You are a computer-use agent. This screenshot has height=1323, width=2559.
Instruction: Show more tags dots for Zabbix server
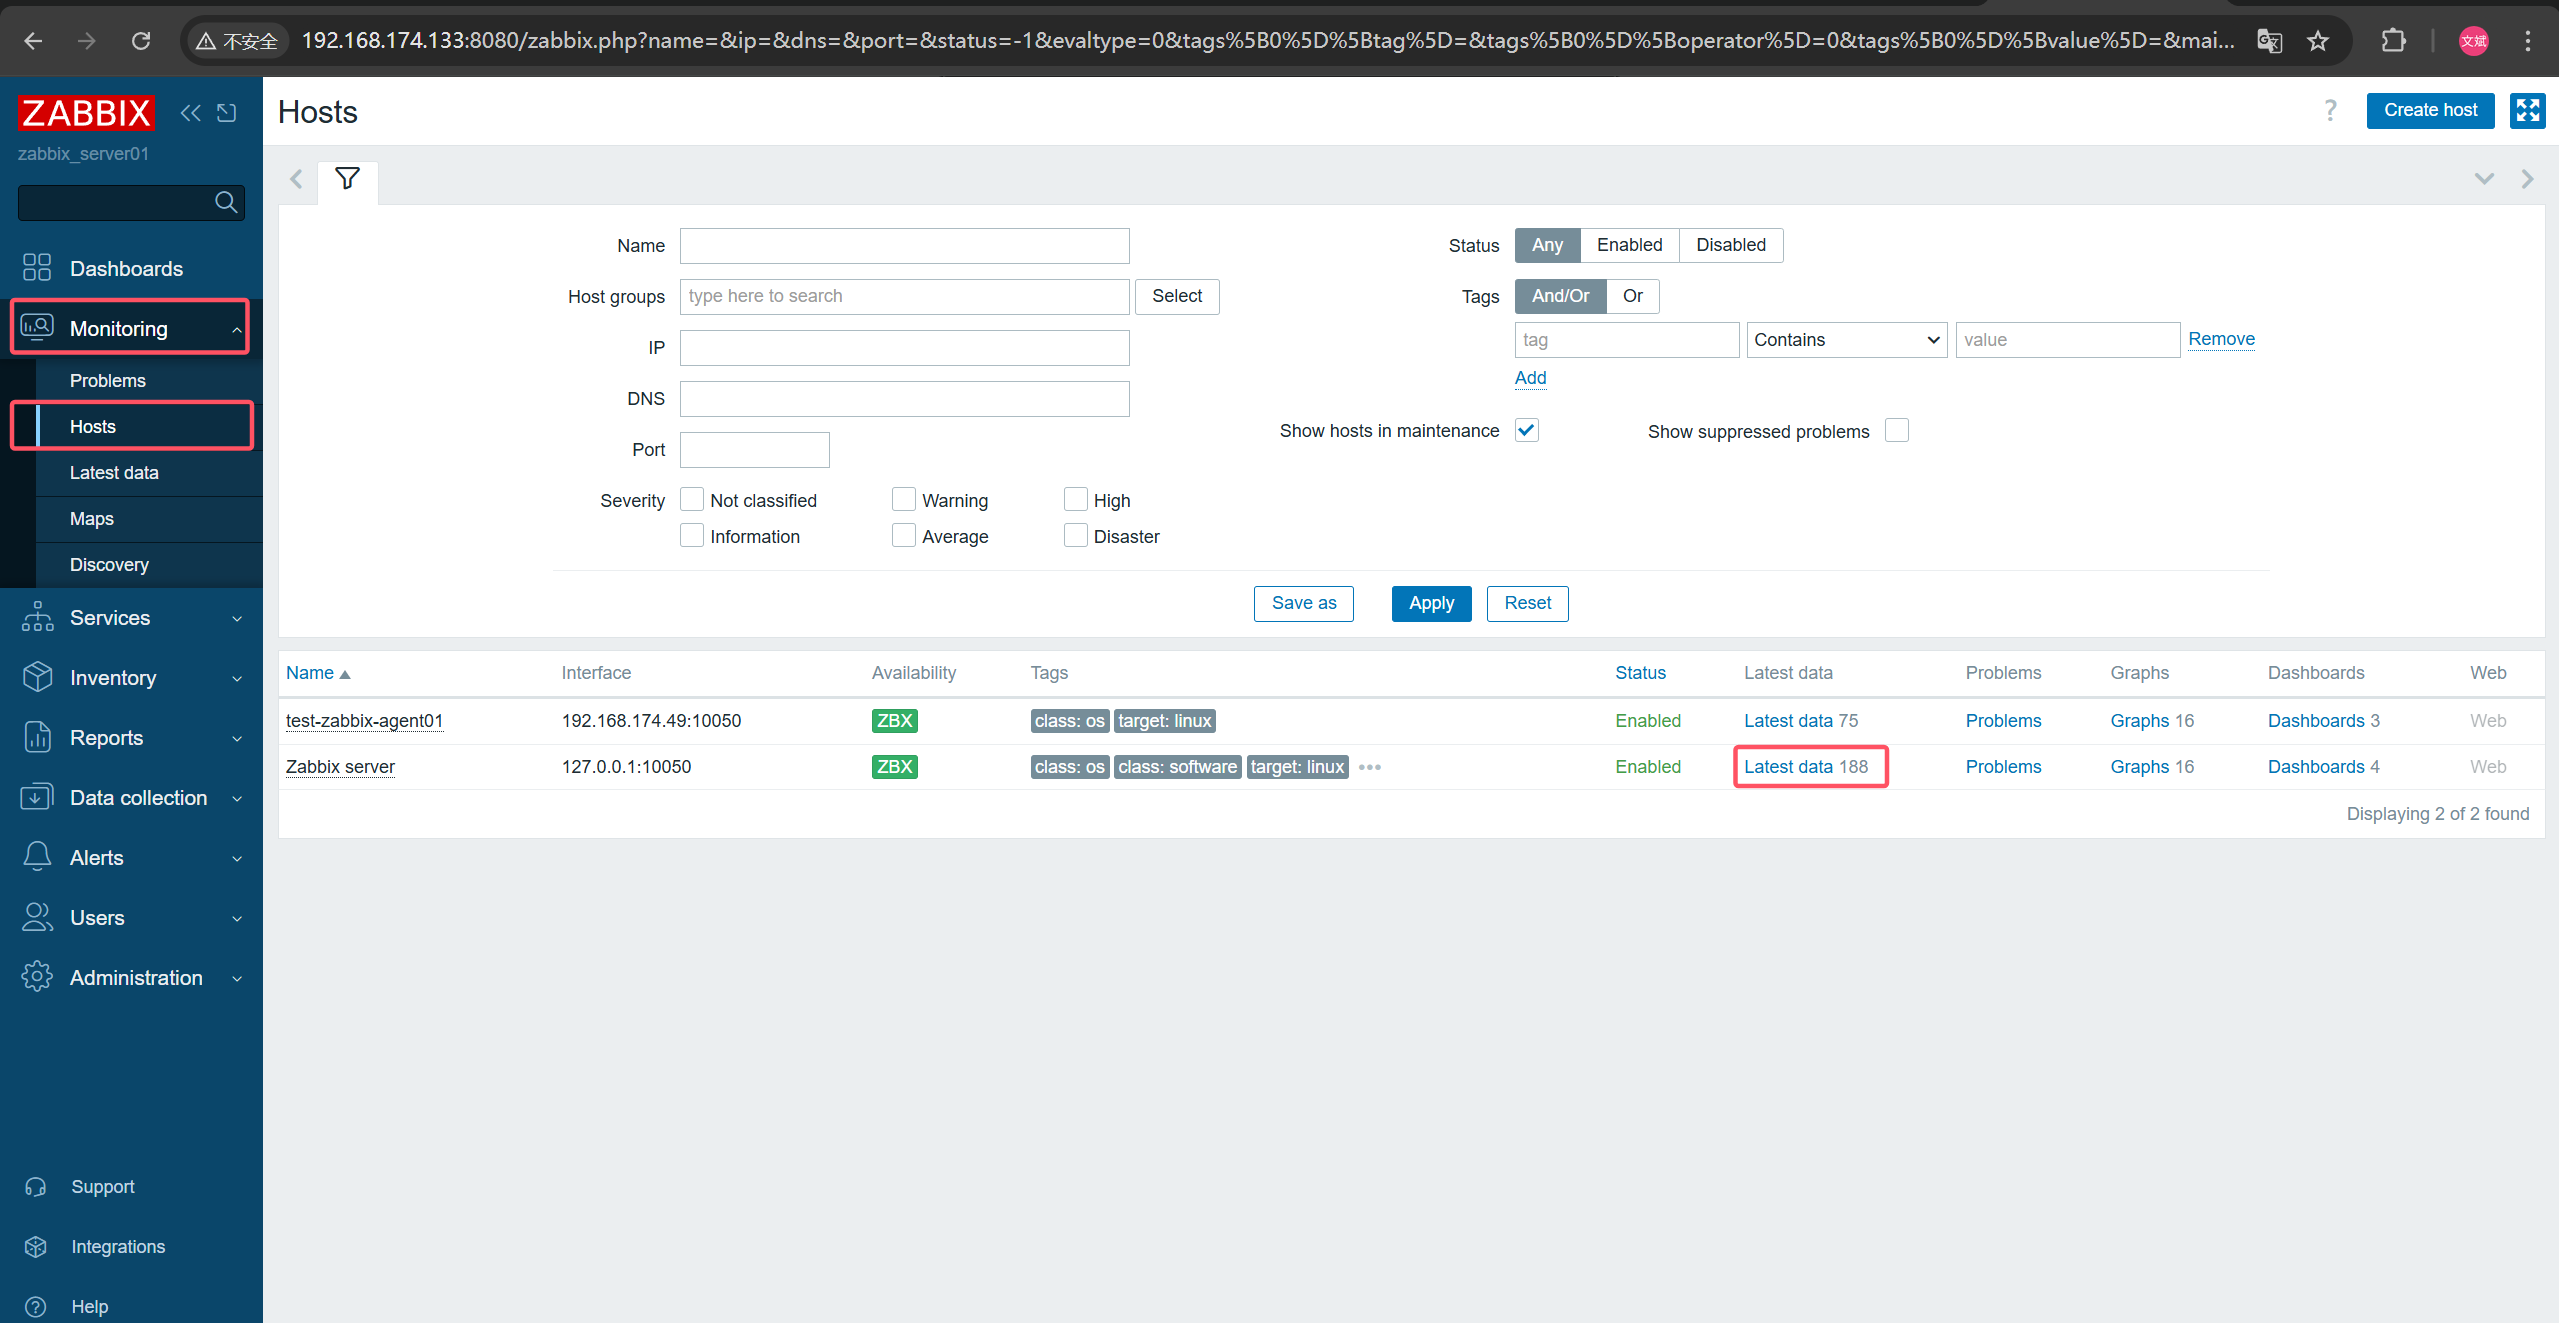[x=1369, y=767]
